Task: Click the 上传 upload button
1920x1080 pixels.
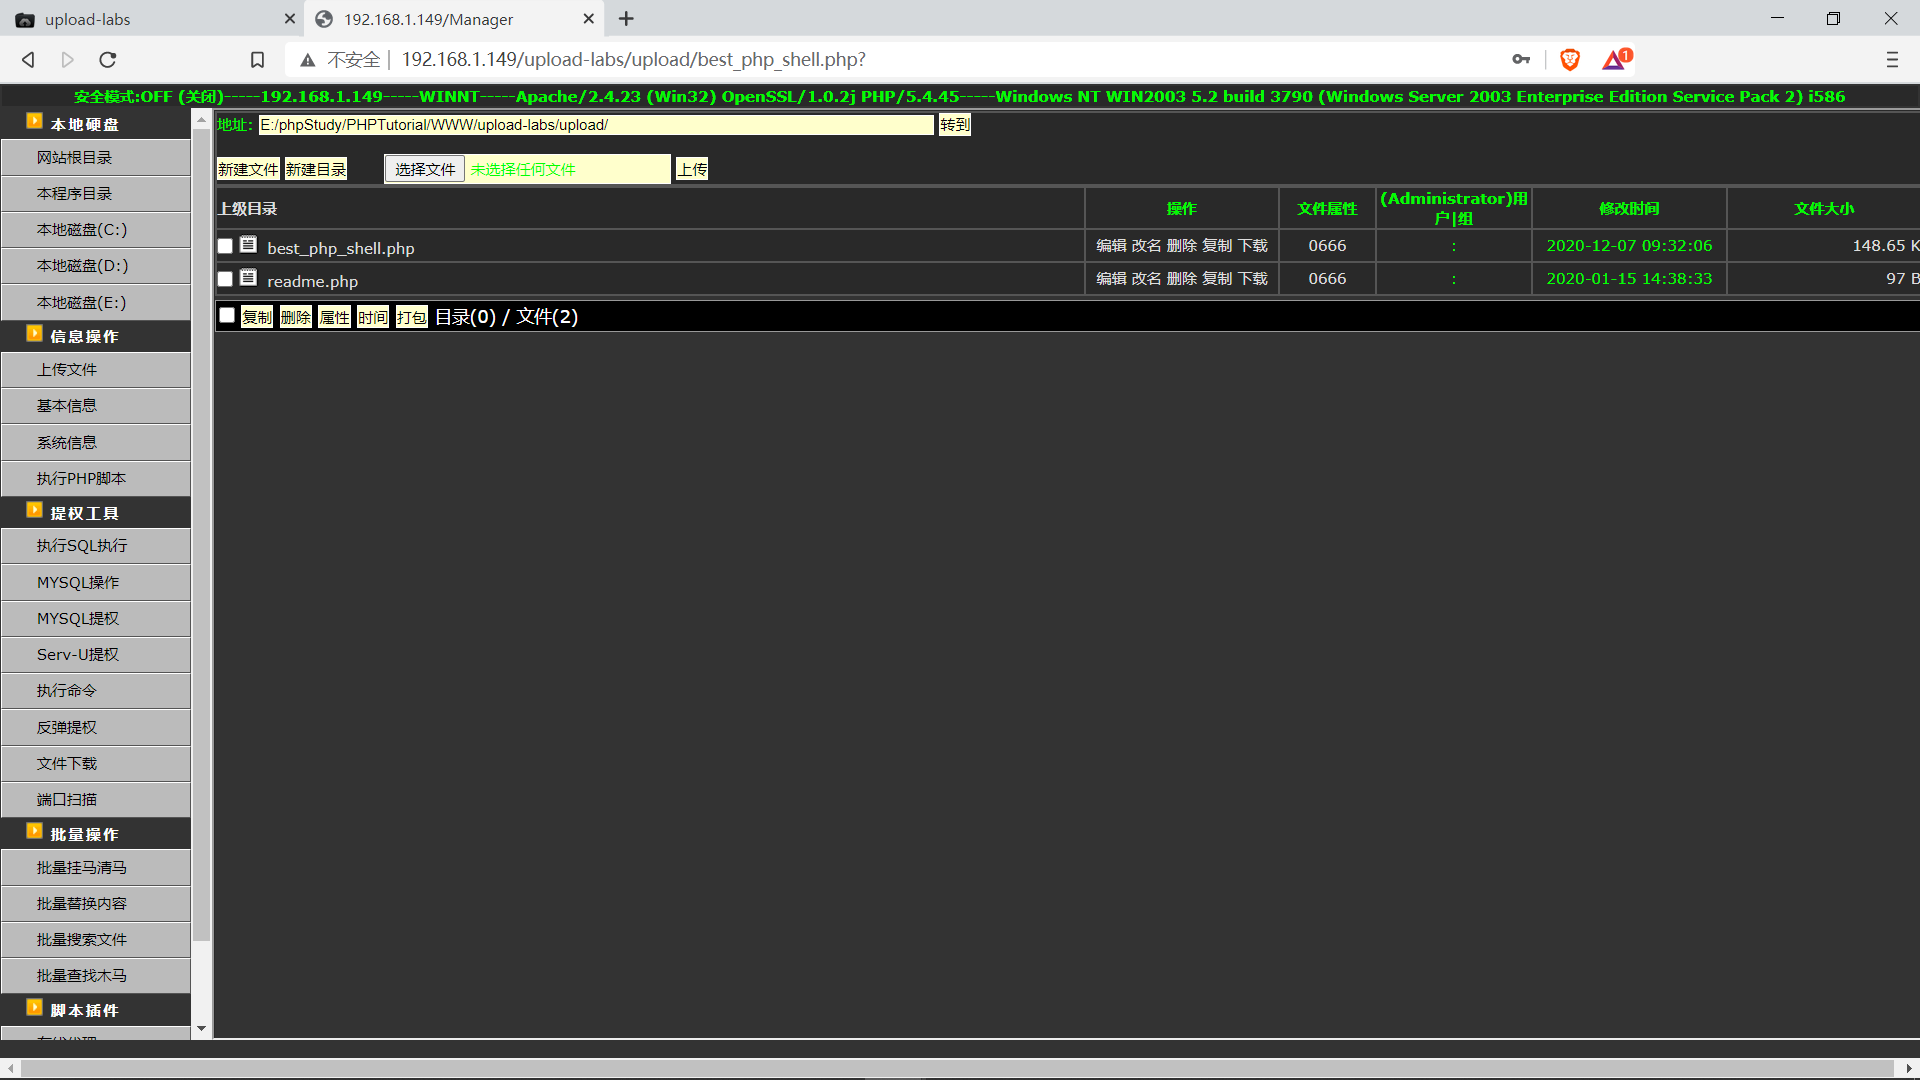Action: click(692, 169)
